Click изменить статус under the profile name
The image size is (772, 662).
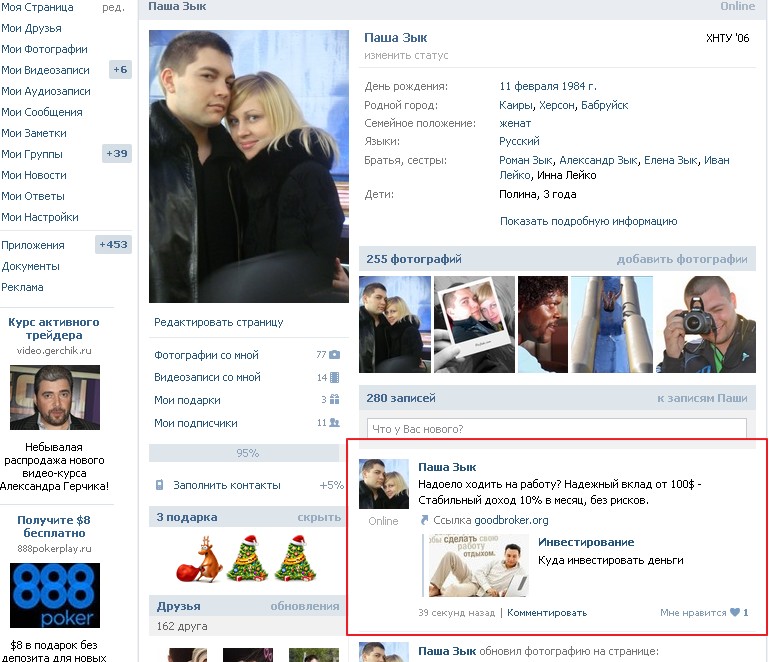click(406, 55)
